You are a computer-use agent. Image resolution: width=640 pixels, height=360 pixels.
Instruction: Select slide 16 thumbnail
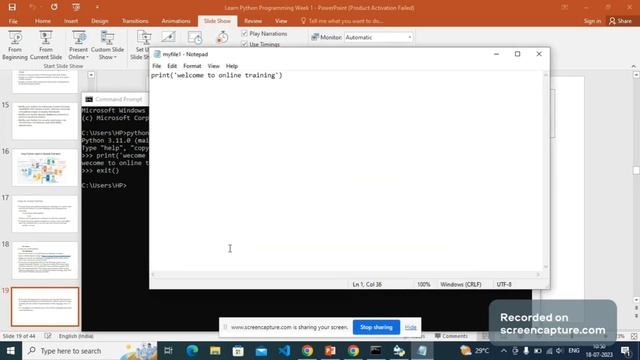pyautogui.click(x=45, y=167)
